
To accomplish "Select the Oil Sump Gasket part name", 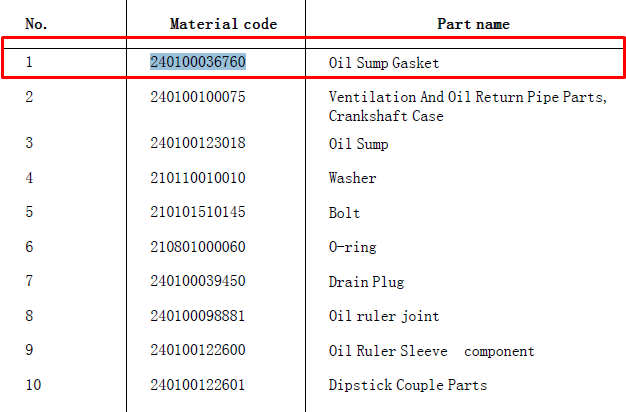I will click(384, 63).
